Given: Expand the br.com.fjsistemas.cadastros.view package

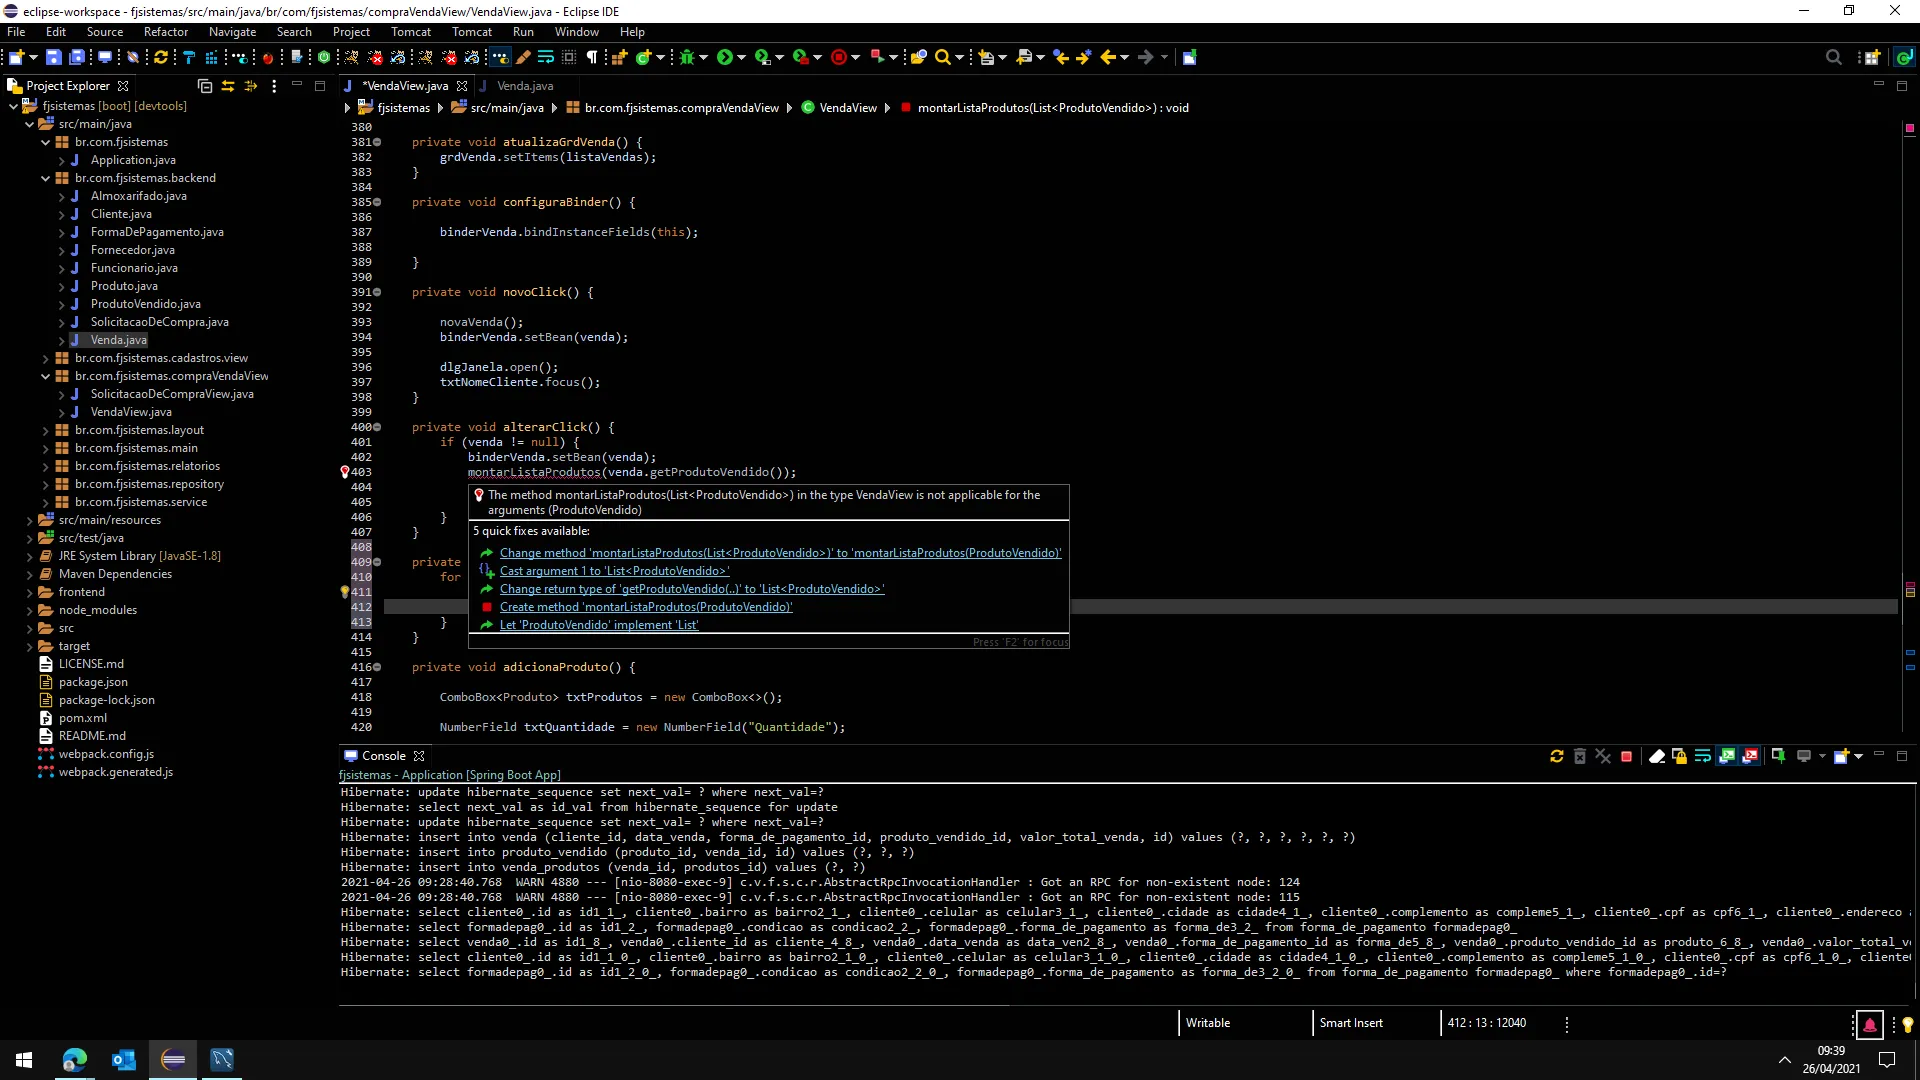Looking at the screenshot, I should click(45, 358).
